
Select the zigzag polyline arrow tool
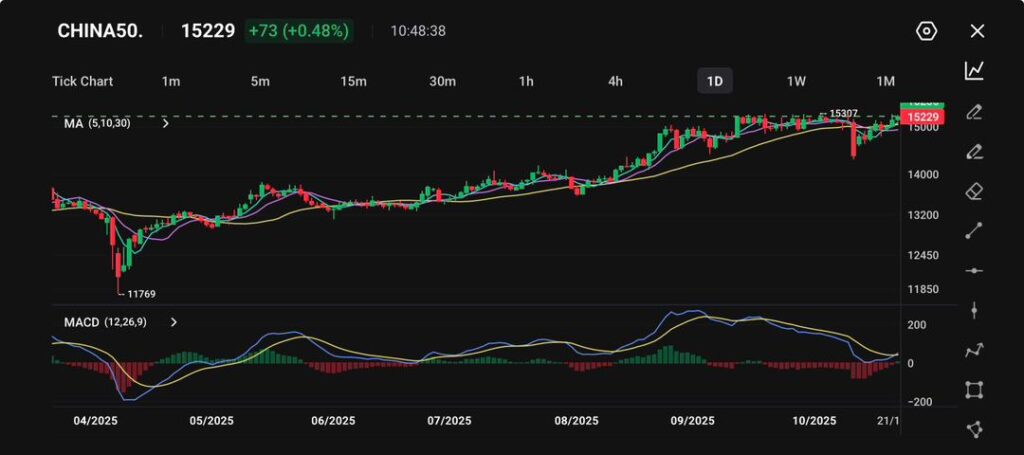click(974, 350)
